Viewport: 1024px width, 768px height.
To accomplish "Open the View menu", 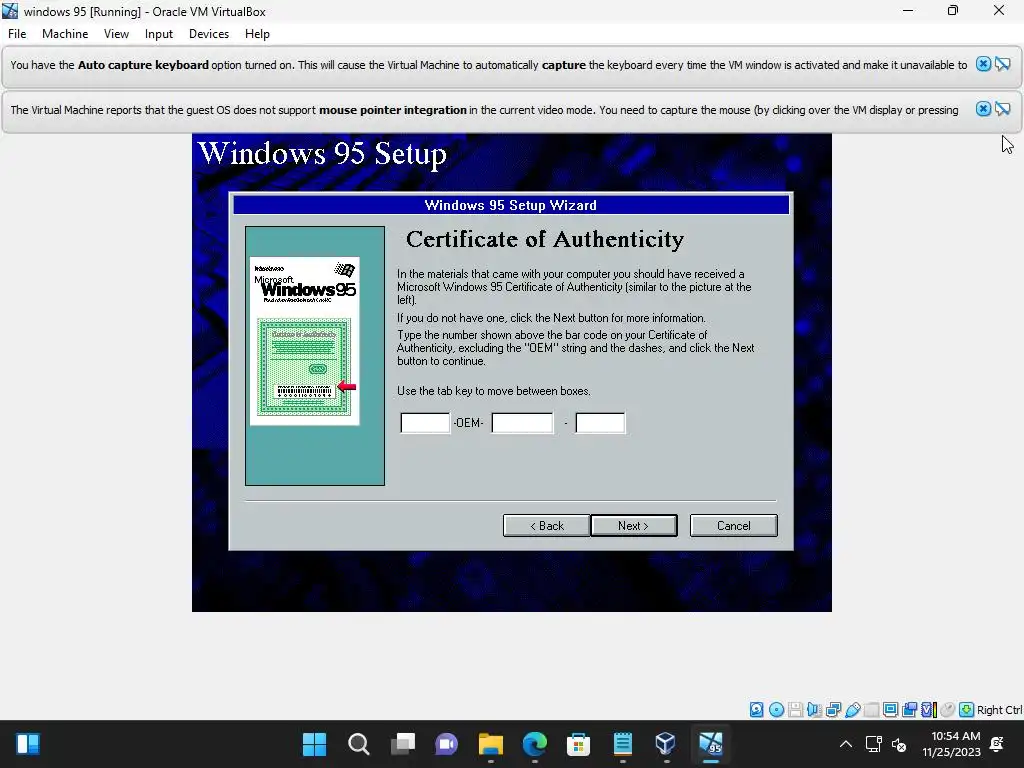I will (x=116, y=34).
